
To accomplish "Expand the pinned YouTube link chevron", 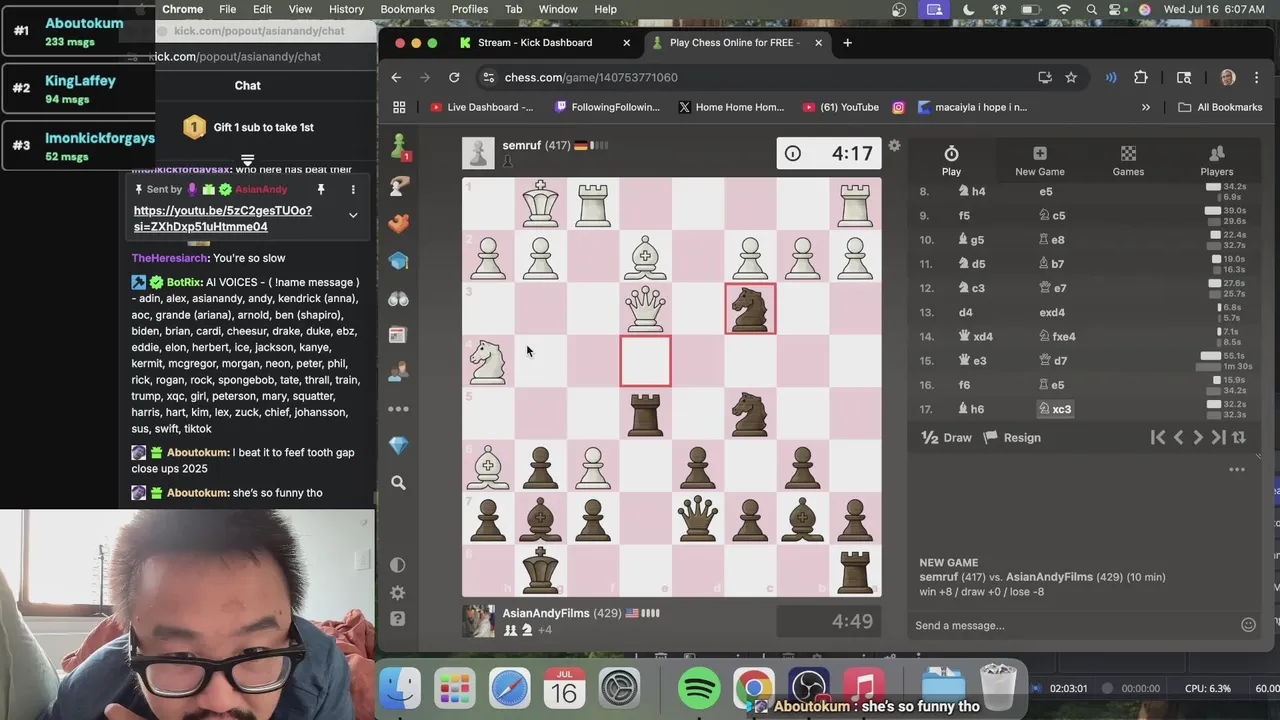I will [353, 215].
